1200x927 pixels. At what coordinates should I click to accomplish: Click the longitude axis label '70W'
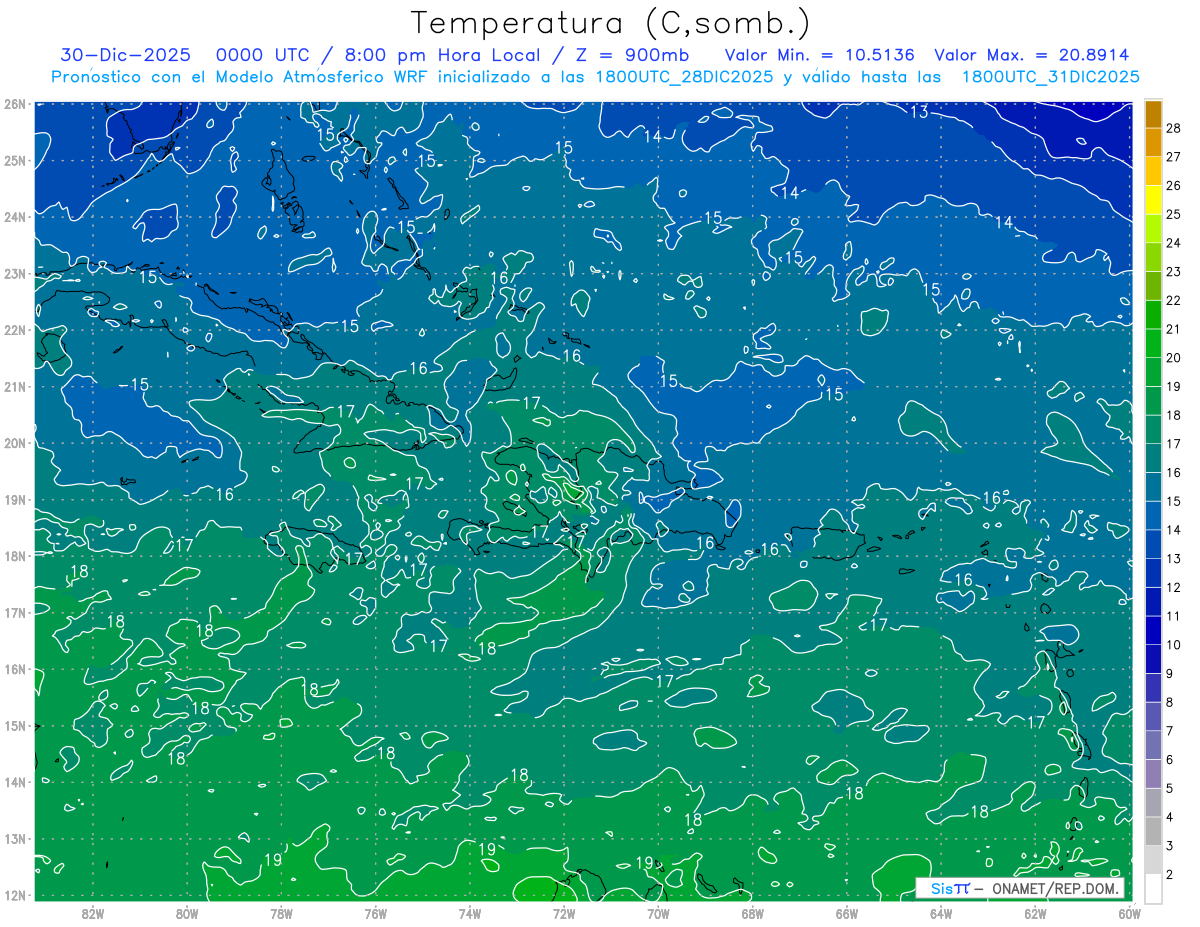(x=658, y=914)
